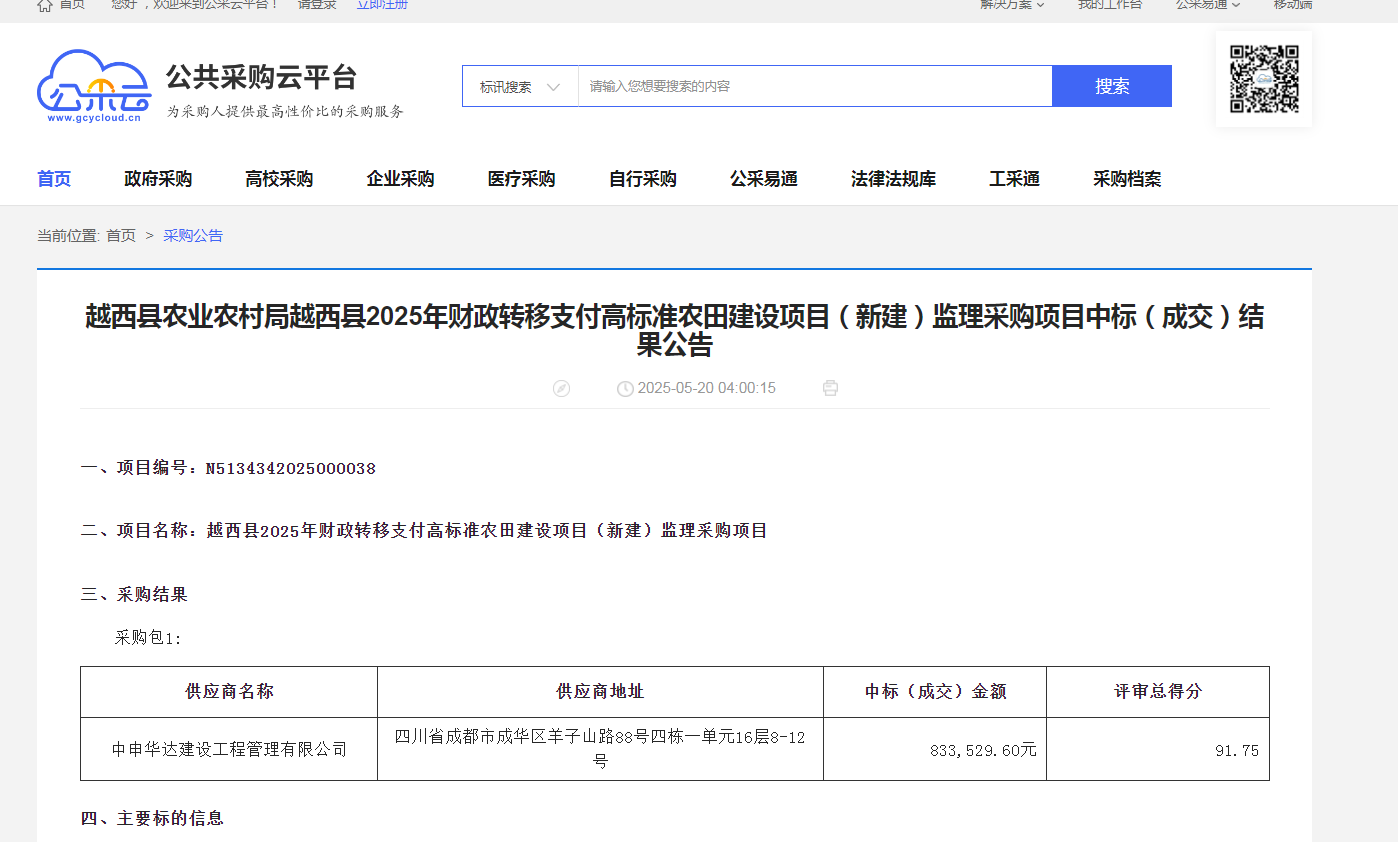Screen dimensions: 1398x842
Task: Click the printer icon below the title
Action: tap(830, 388)
